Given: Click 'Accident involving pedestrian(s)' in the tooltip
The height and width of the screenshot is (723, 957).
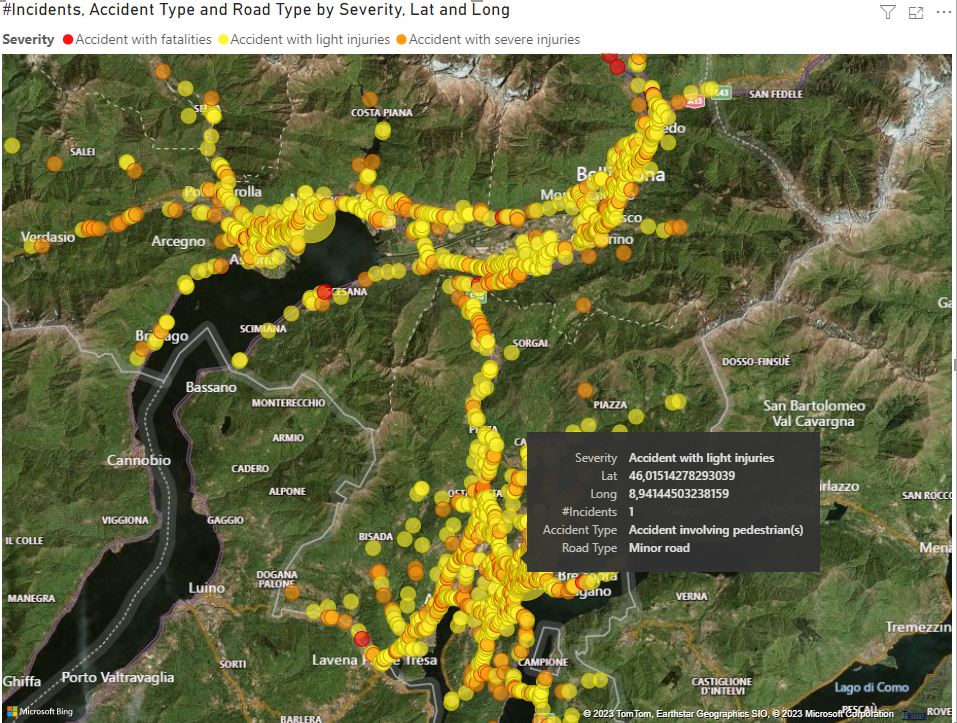Looking at the screenshot, I should [716, 530].
